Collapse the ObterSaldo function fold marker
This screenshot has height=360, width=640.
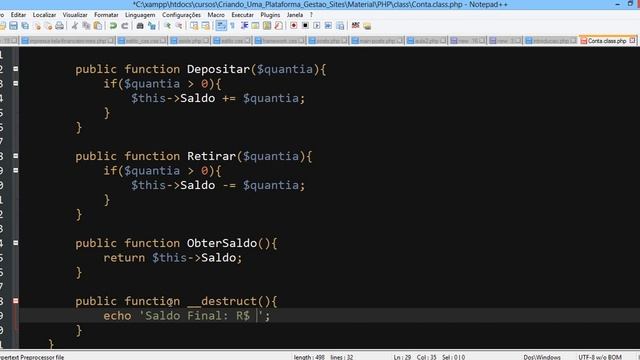[16, 243]
